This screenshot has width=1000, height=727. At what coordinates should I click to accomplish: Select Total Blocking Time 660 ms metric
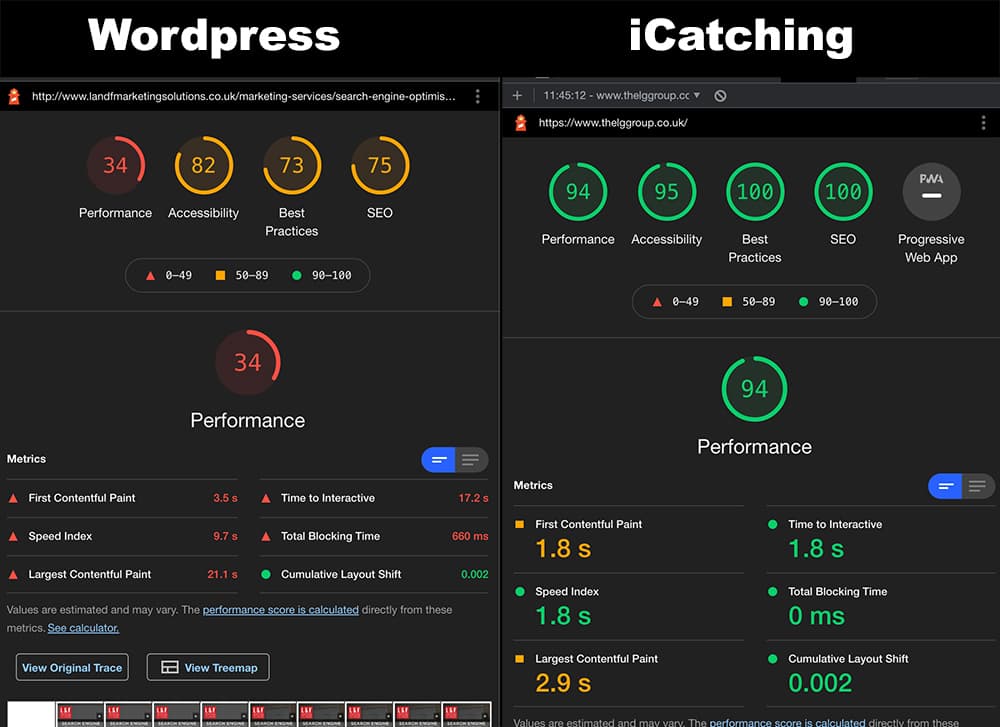point(374,536)
